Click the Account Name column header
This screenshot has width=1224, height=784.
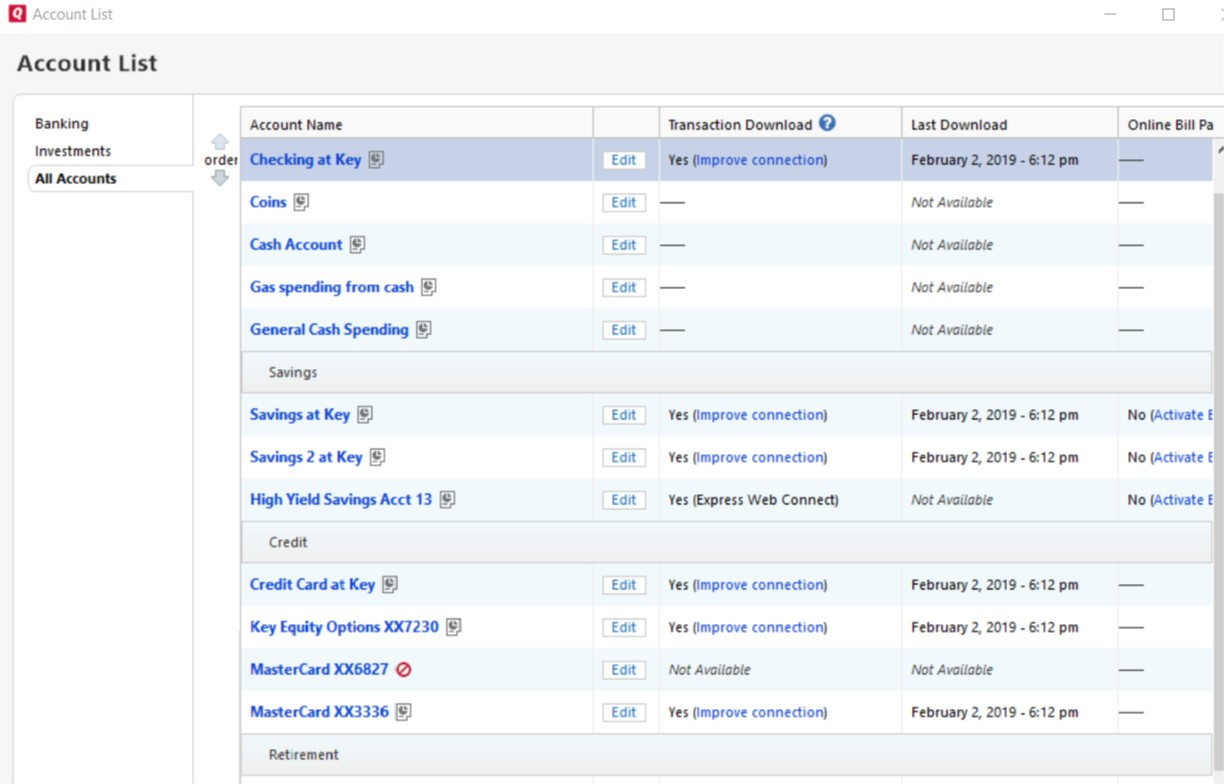tap(417, 124)
